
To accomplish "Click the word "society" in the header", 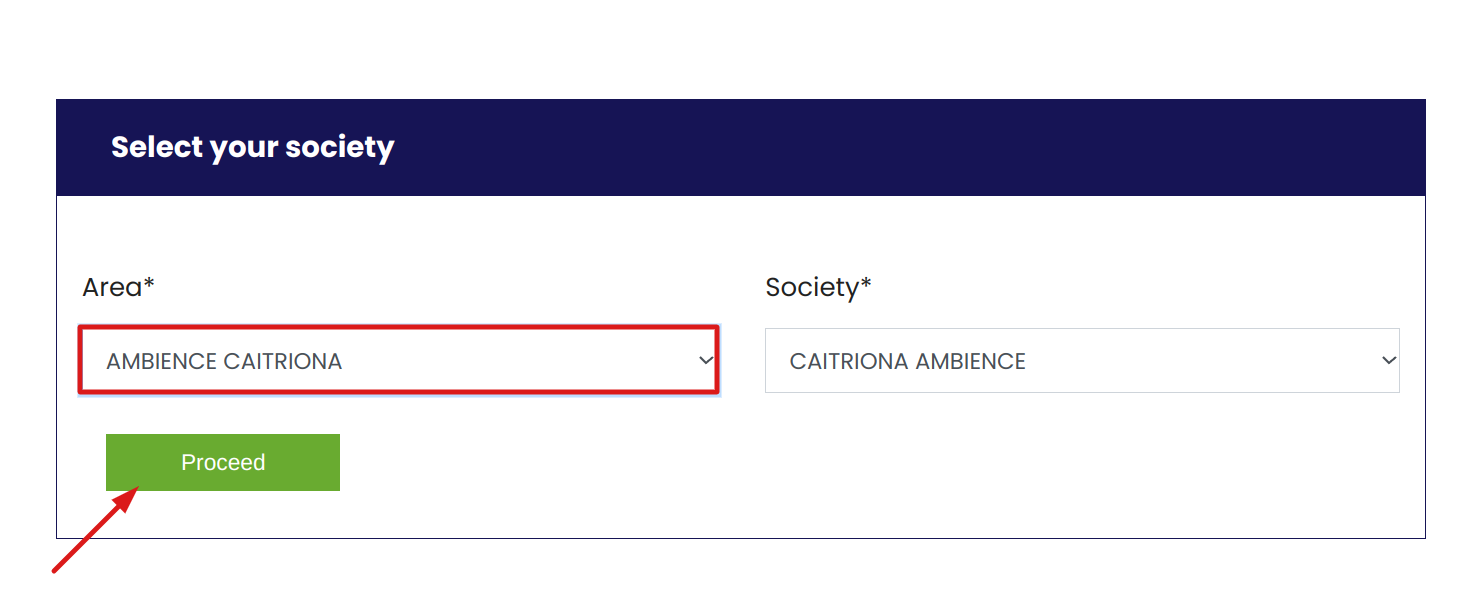I will pos(339,147).
